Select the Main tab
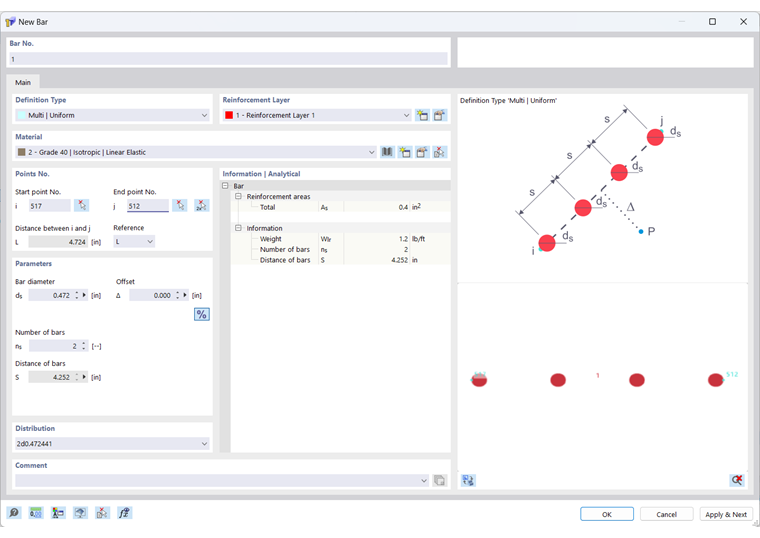Screen dimensions: 760x538 pos(23,82)
